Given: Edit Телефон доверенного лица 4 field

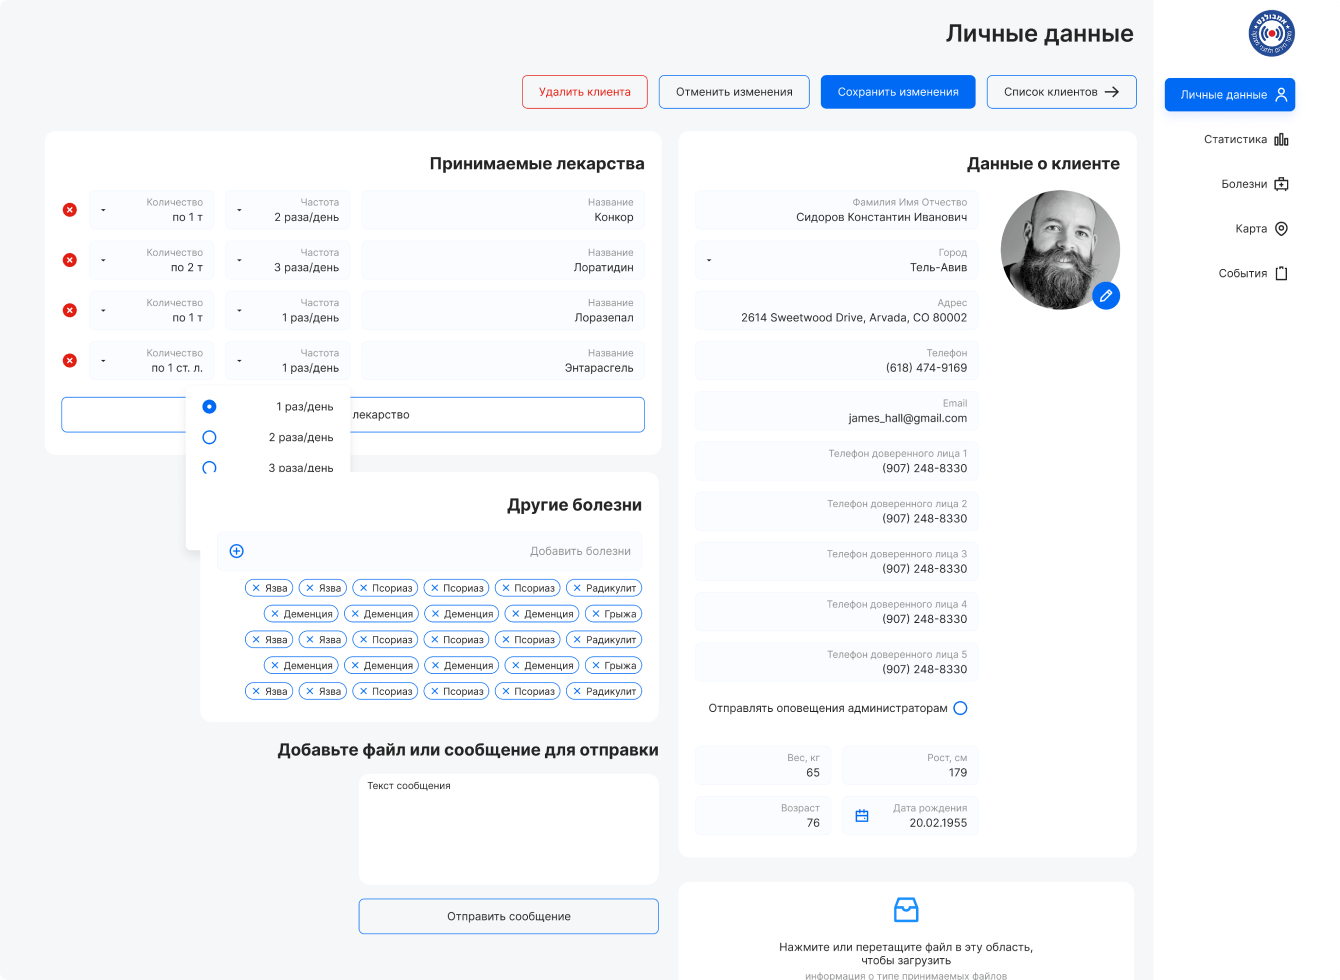Looking at the screenshot, I should [836, 612].
